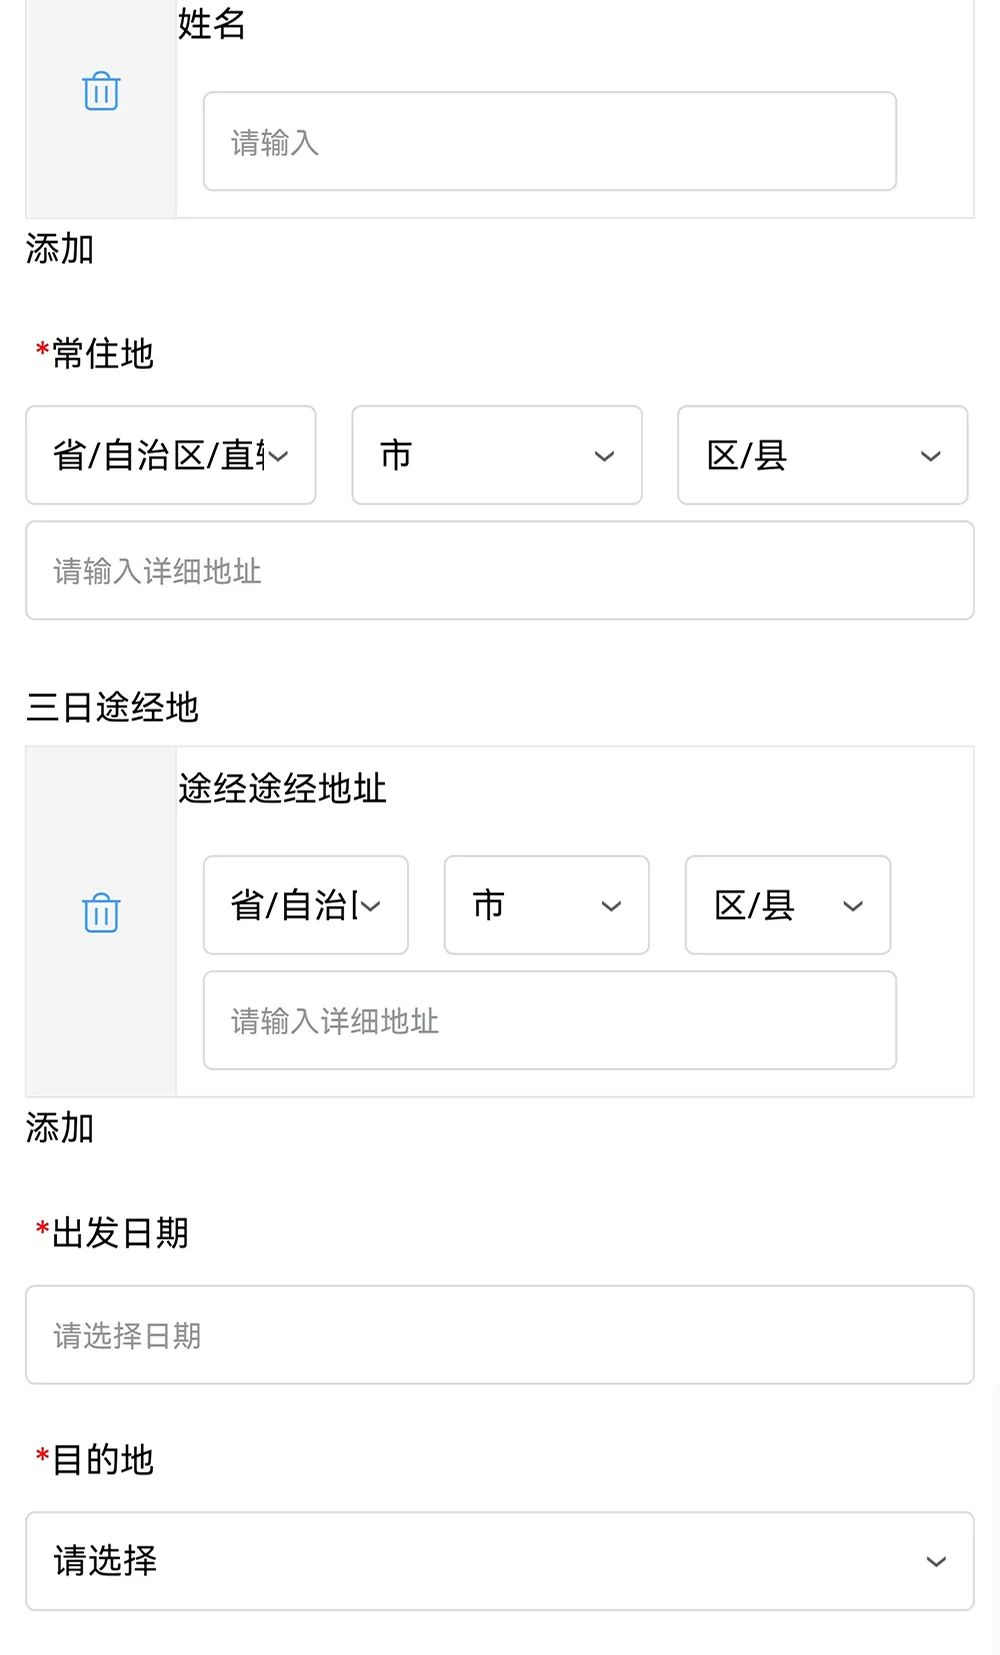Select the 区/县 dropdown in 途经途经地址
Image resolution: width=1000 pixels, height=1655 pixels.
click(x=787, y=905)
